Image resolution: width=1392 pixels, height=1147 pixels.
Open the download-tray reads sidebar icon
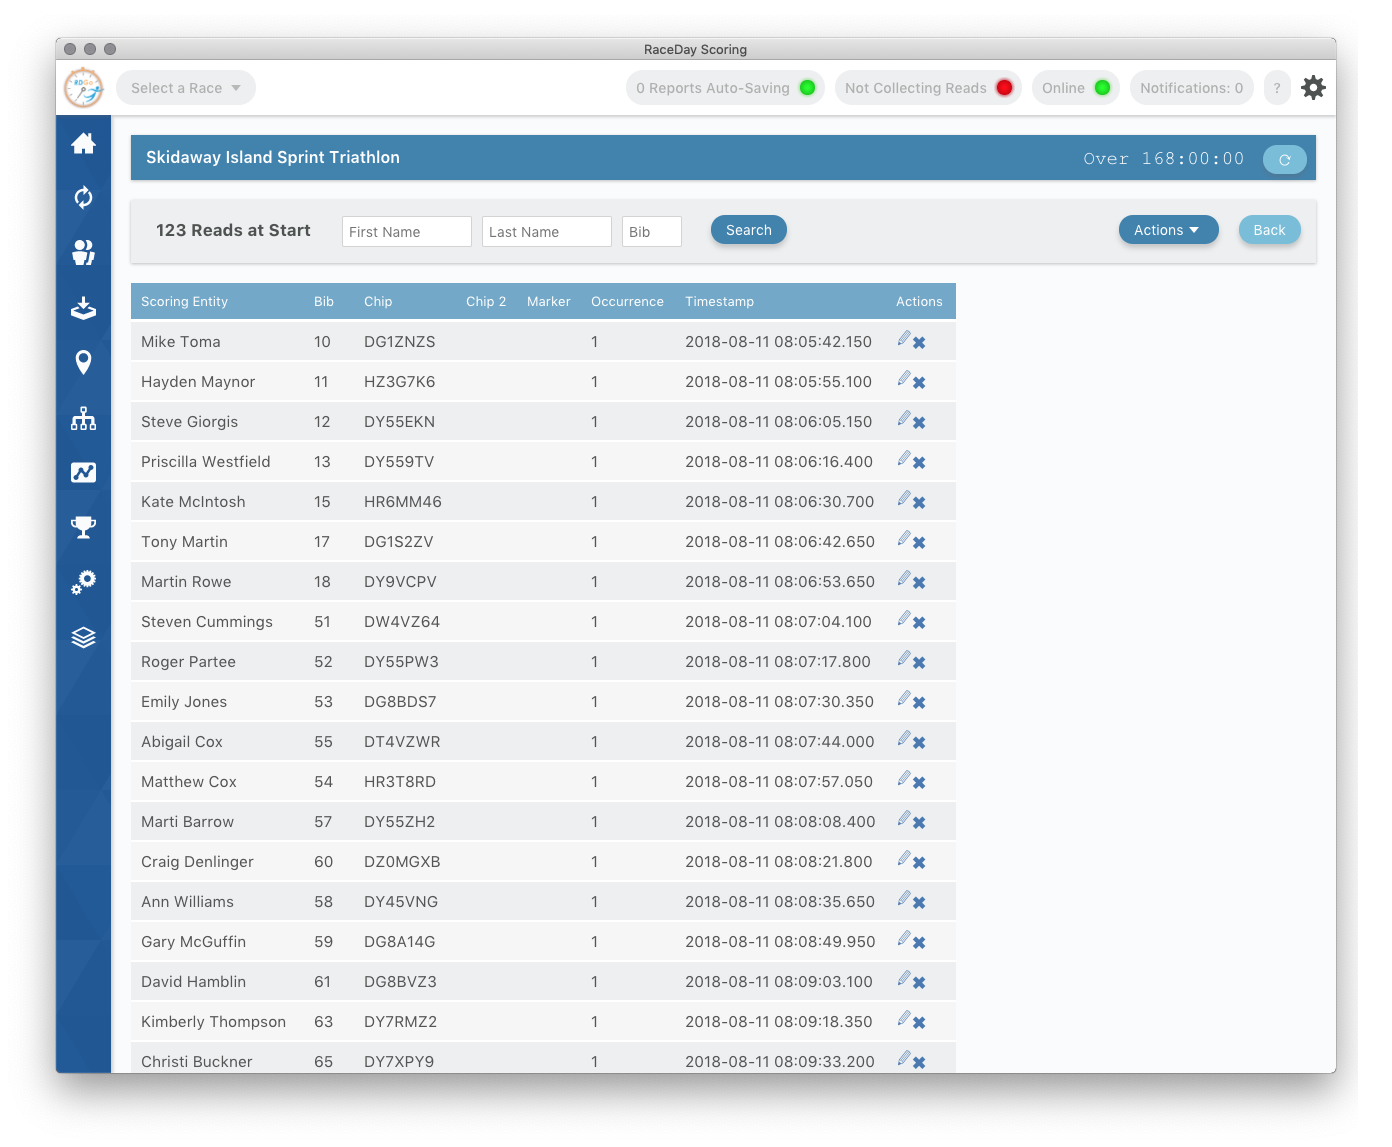point(83,307)
